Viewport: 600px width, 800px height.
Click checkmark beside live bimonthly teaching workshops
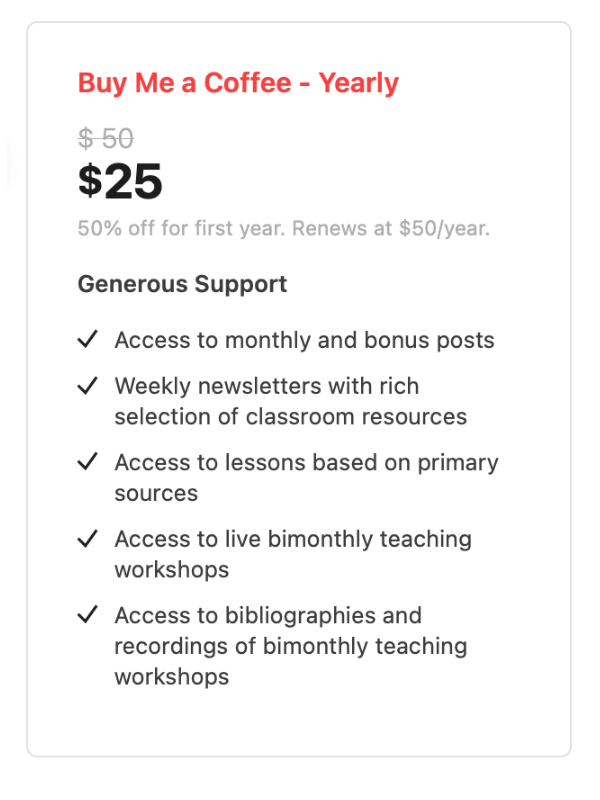(x=87, y=538)
